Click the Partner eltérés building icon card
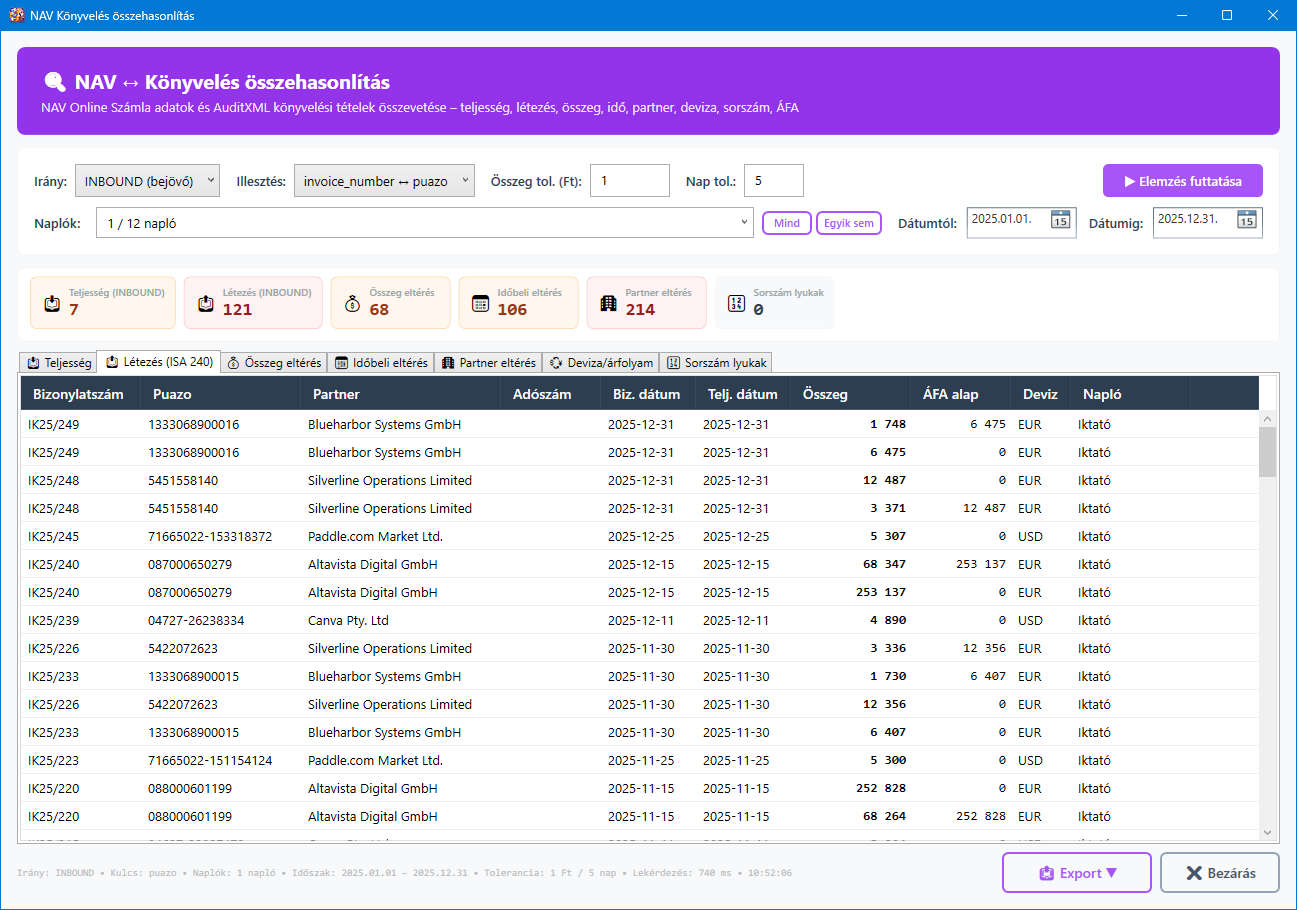 pos(608,303)
